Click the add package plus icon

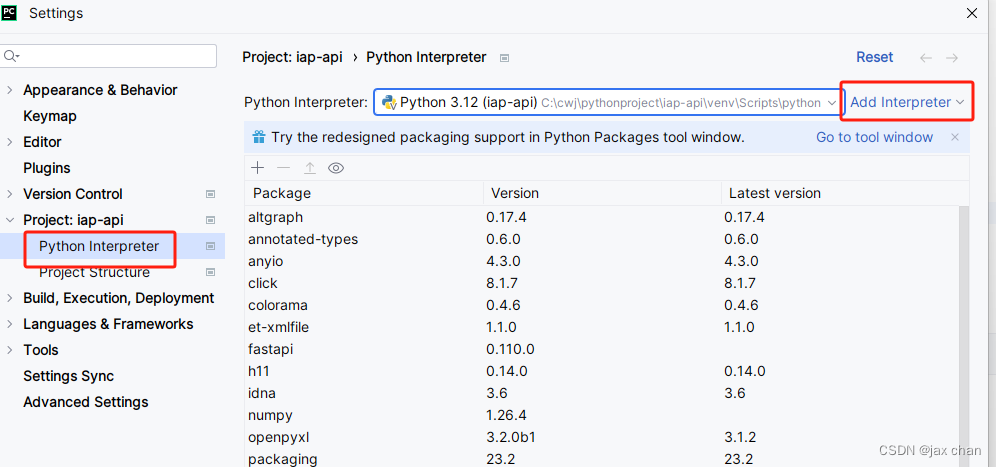pyautogui.click(x=258, y=168)
